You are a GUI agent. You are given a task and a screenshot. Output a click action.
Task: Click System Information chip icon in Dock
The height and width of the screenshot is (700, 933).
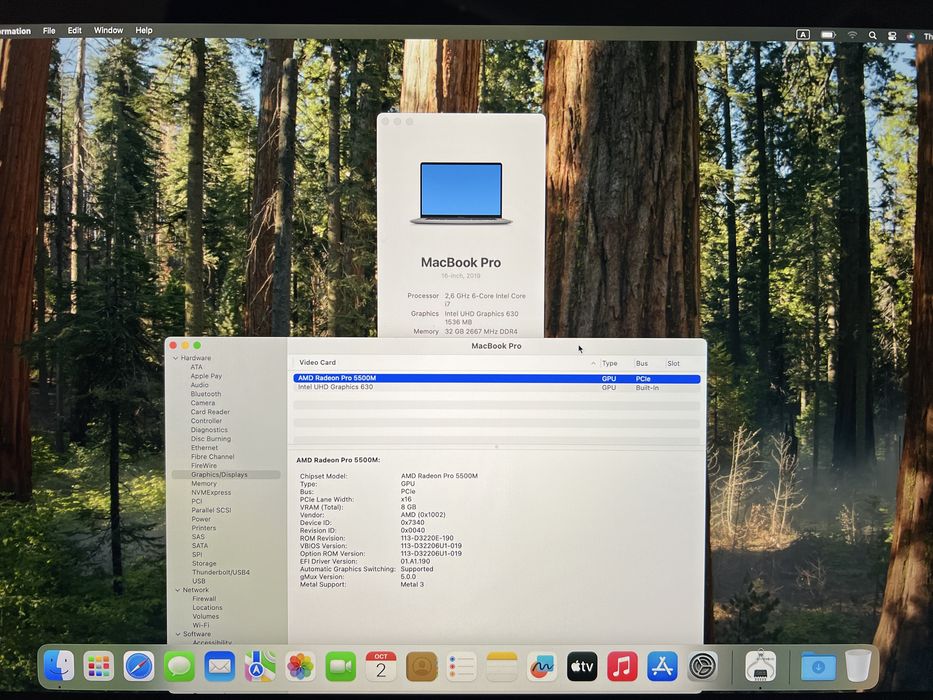pos(760,666)
